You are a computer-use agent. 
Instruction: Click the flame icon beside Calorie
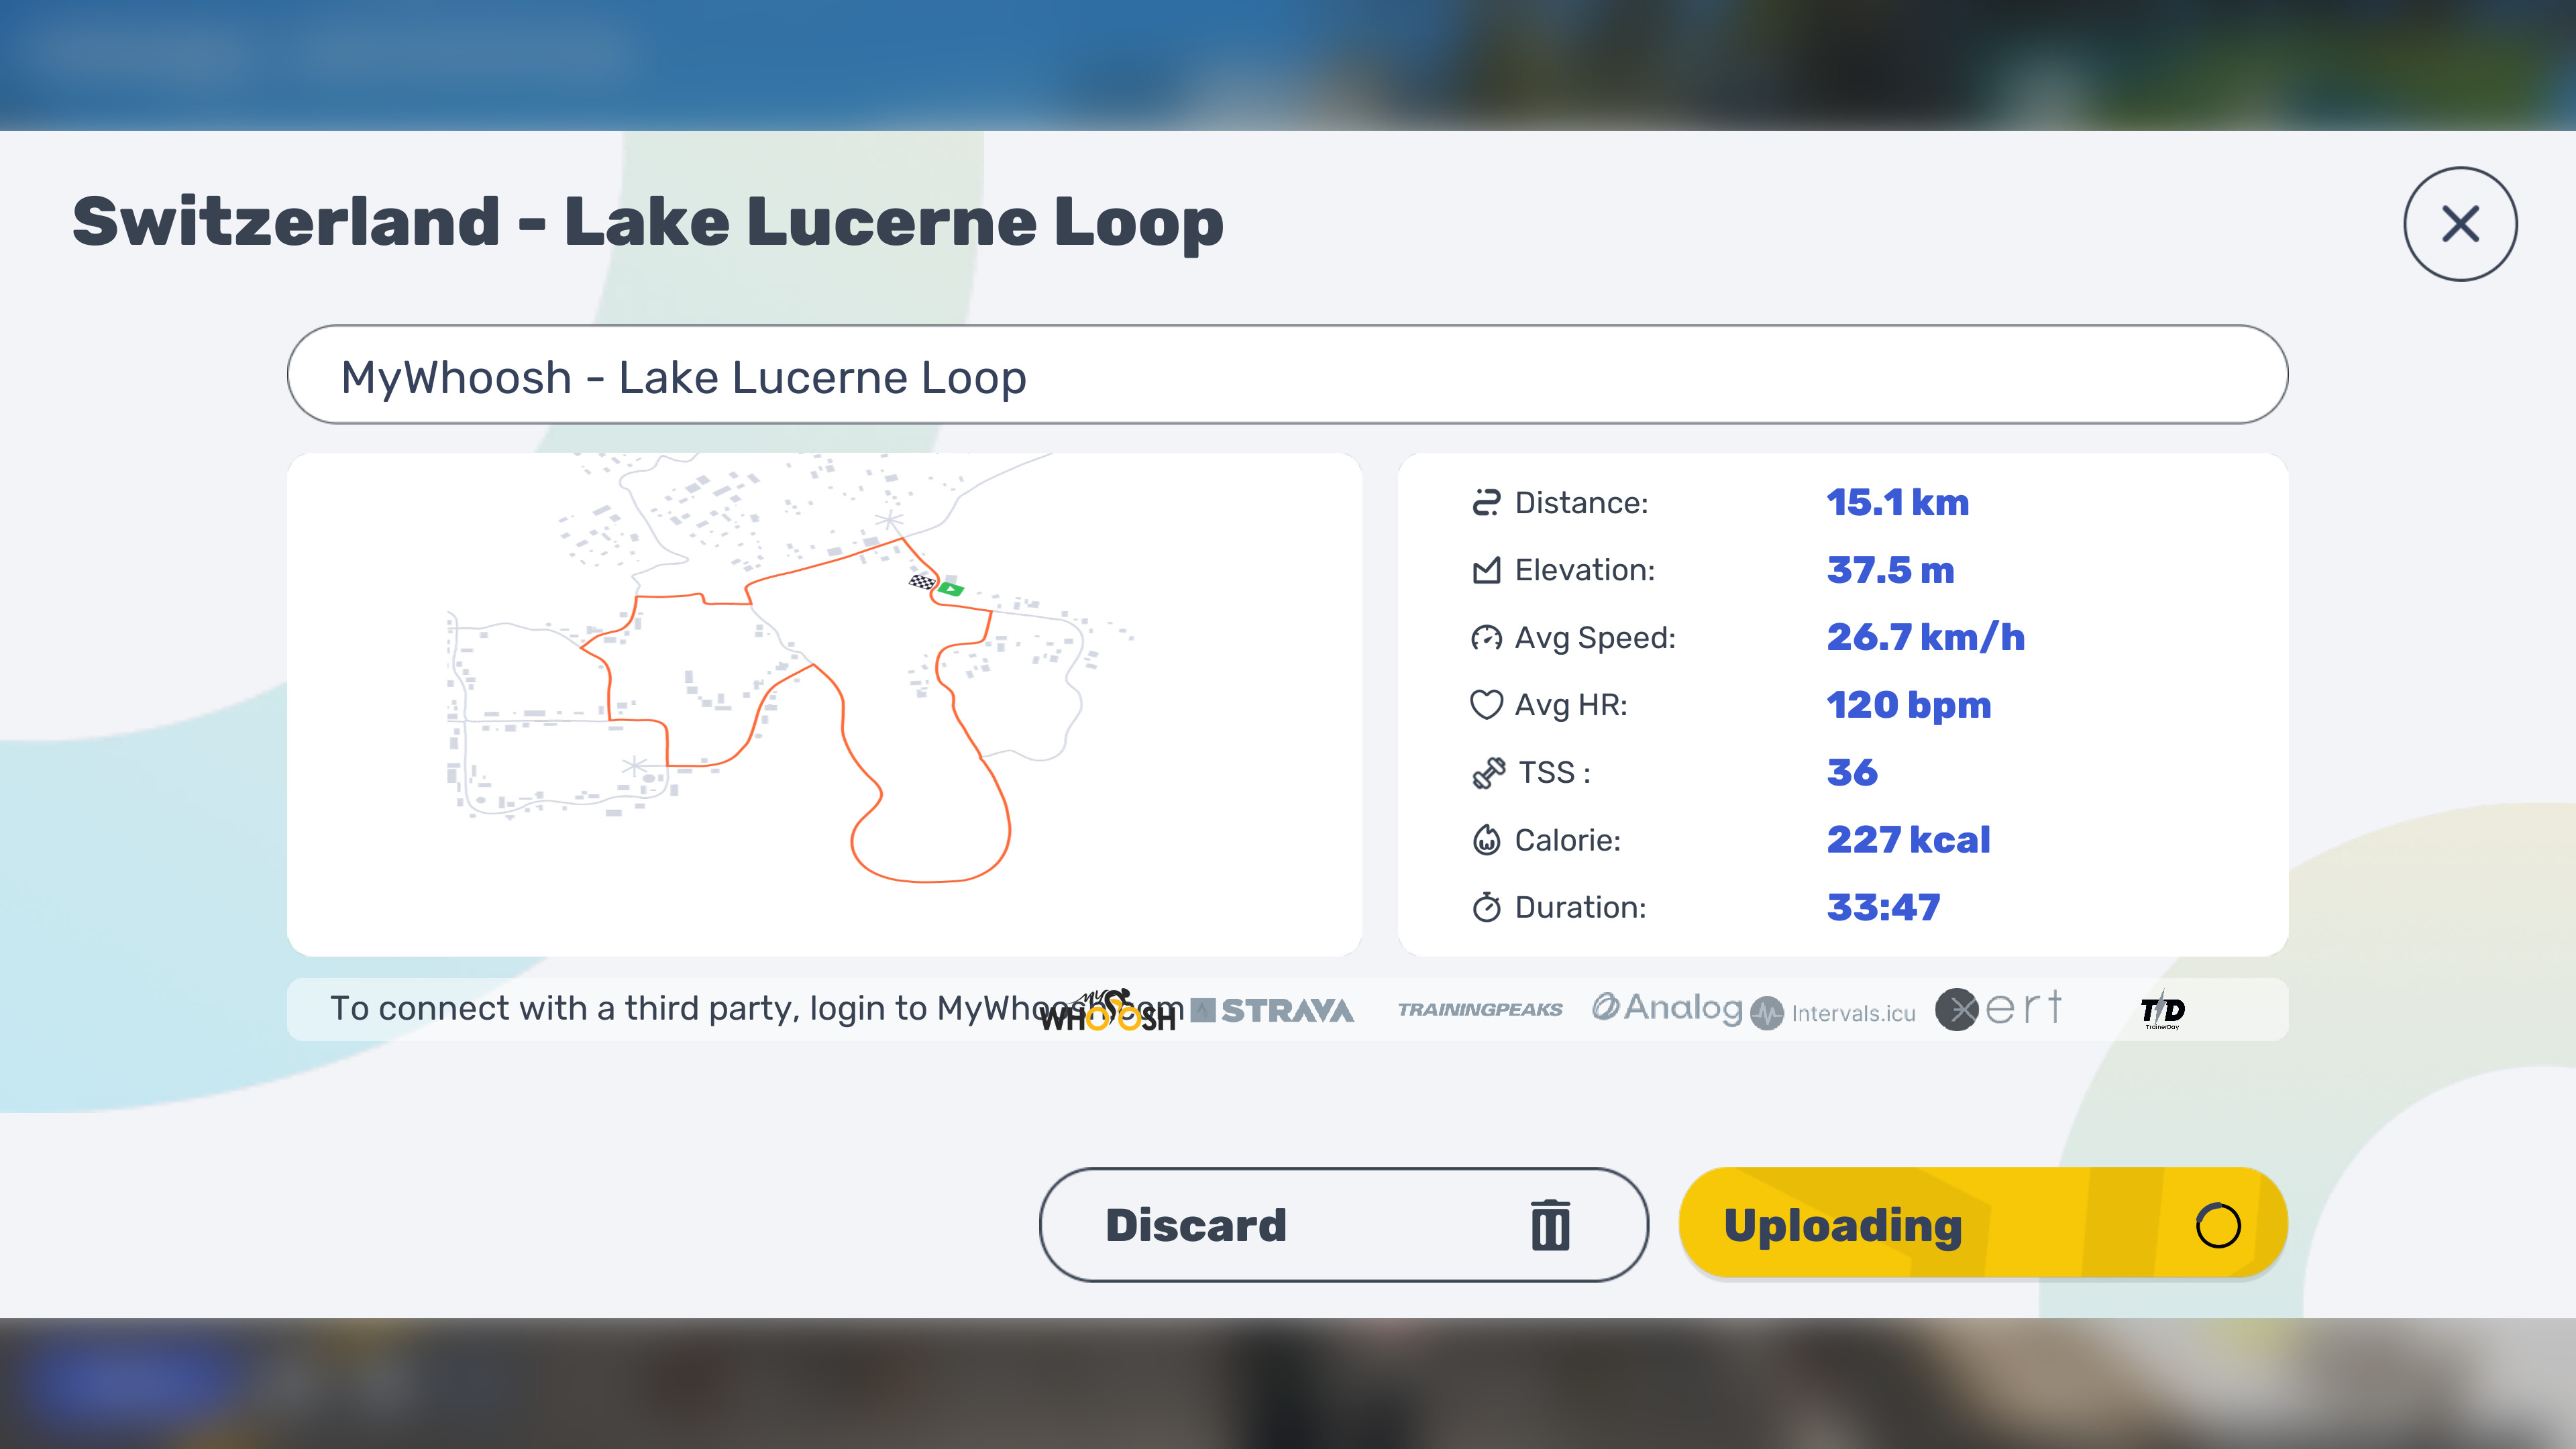(x=1486, y=839)
